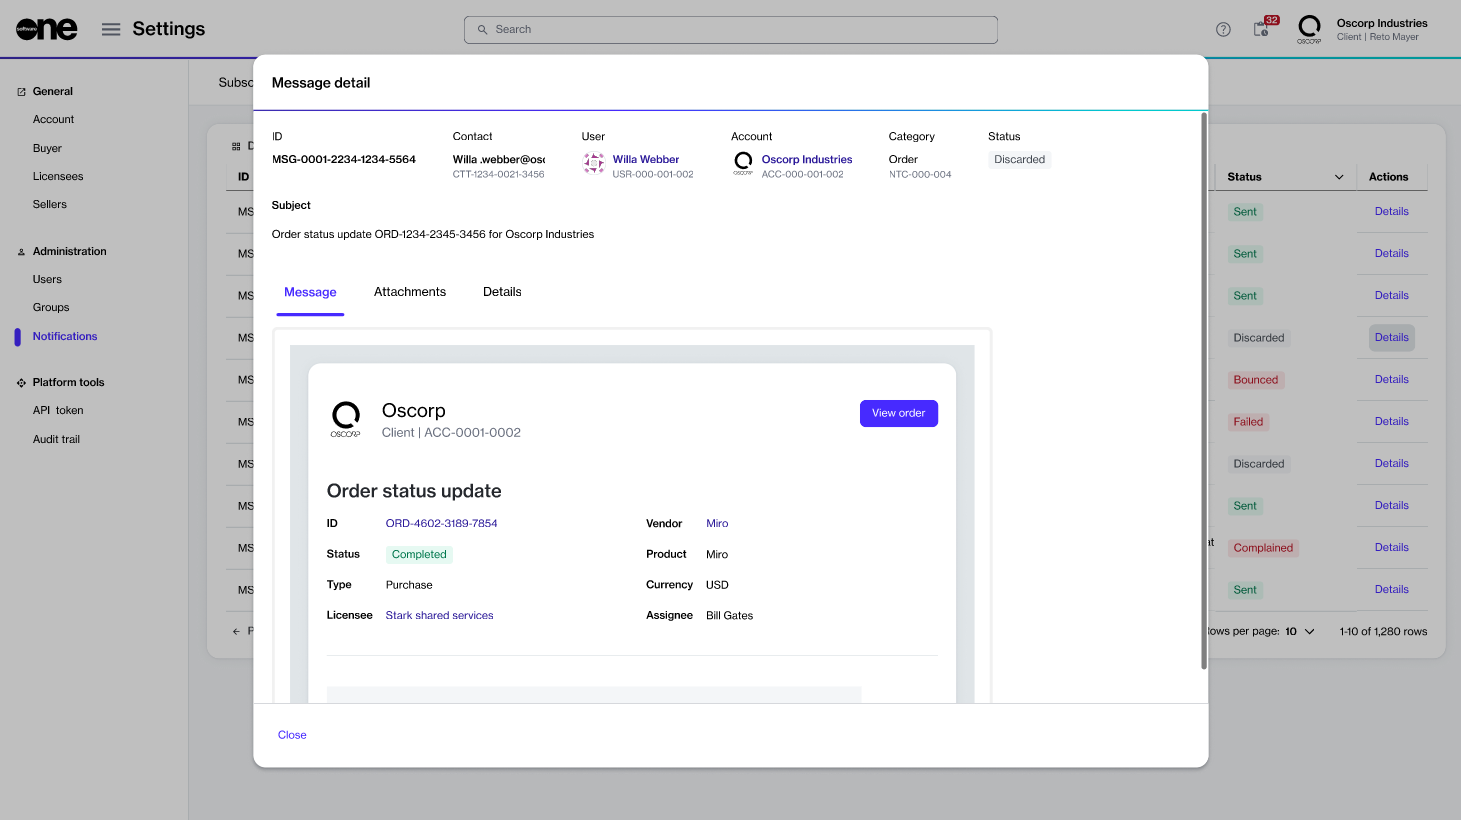Open order link ORD-4602-3189-7854
Image resolution: width=1461 pixels, height=820 pixels.
point(441,523)
